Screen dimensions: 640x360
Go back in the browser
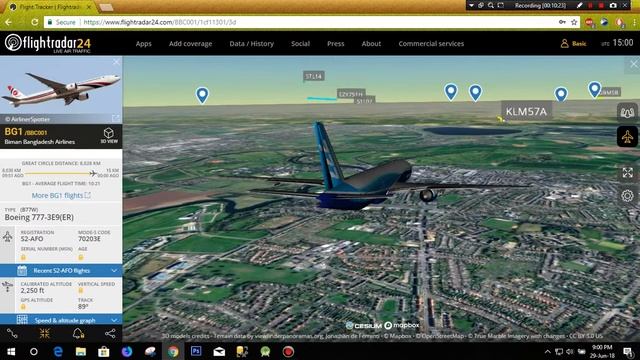[x=9, y=22]
